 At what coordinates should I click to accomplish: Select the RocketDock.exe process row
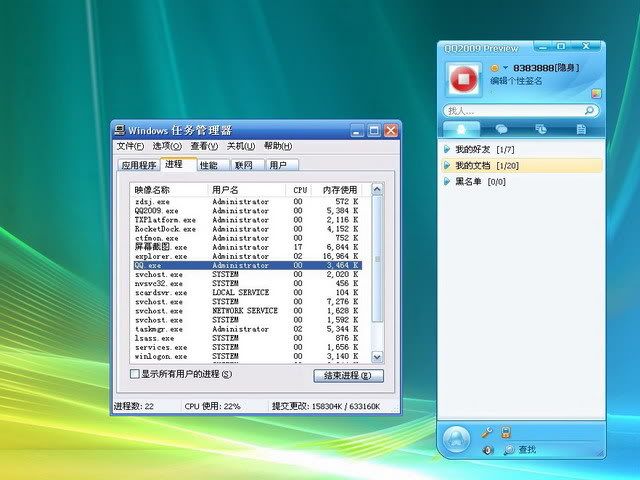[247, 229]
